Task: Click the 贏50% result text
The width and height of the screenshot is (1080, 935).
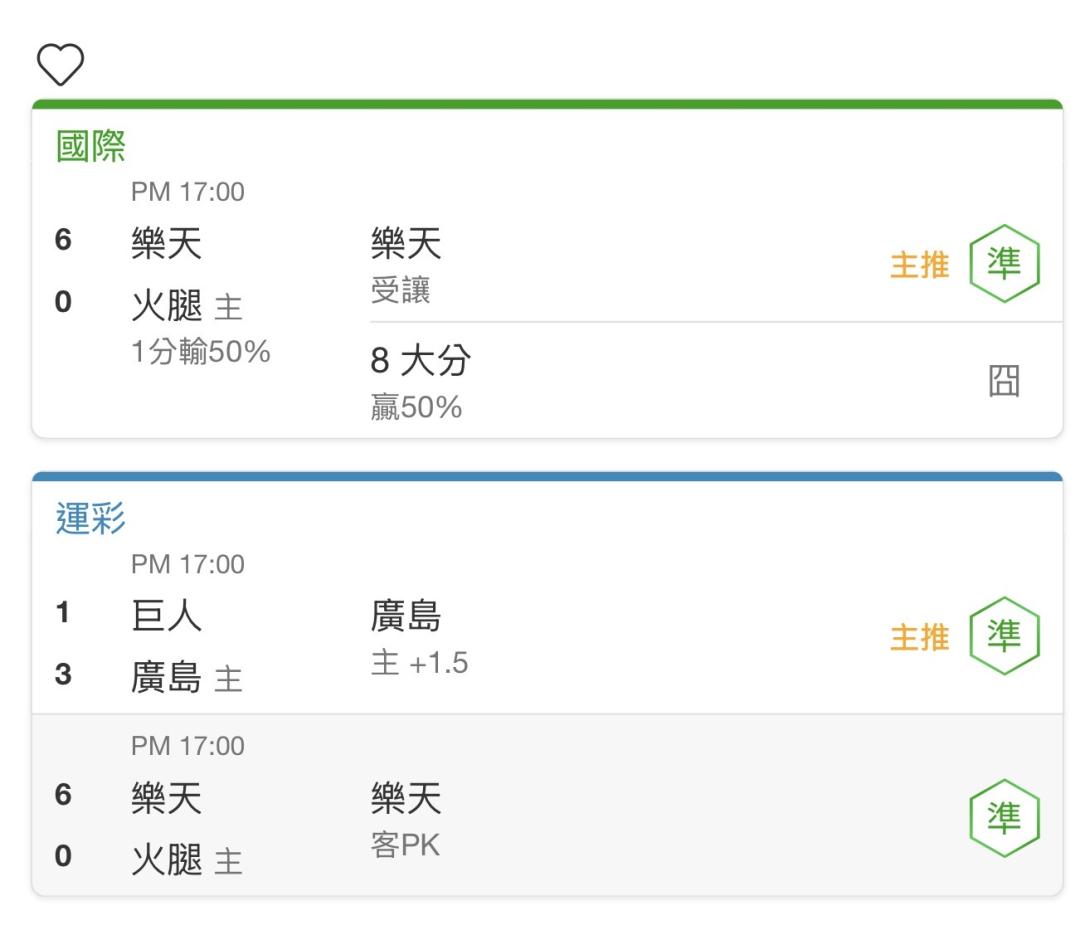Action: click(416, 407)
